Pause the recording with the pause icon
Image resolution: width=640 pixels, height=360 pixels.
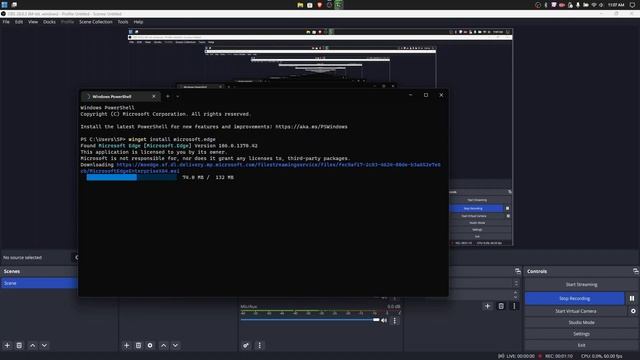[632, 298]
